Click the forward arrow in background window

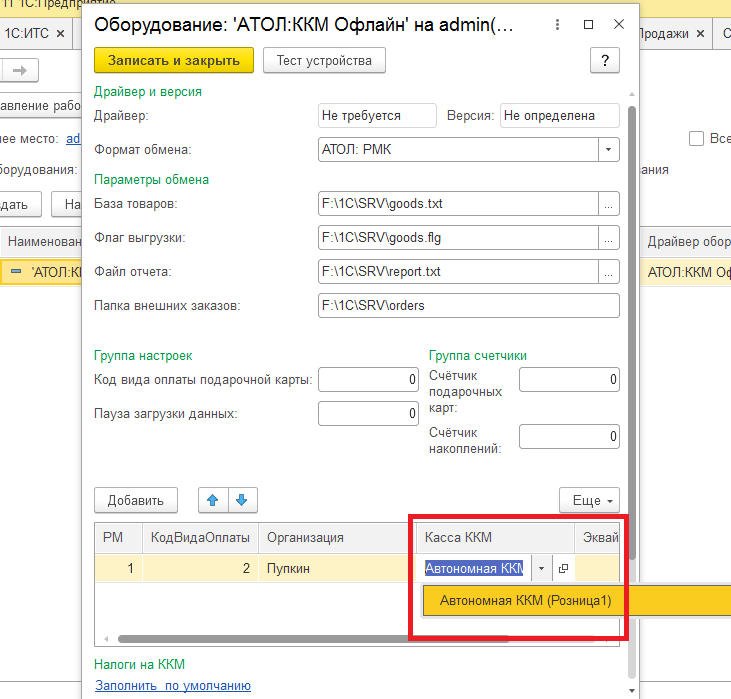pyautogui.click(x=20, y=70)
